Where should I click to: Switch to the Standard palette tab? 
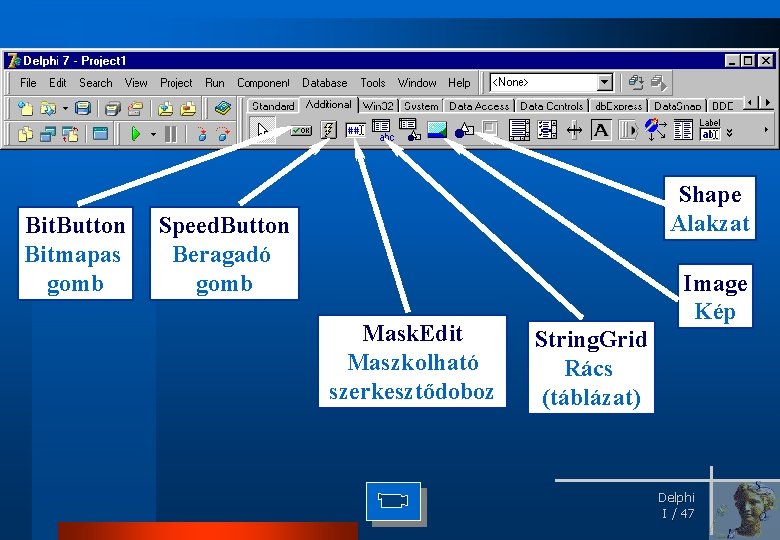tap(273, 106)
